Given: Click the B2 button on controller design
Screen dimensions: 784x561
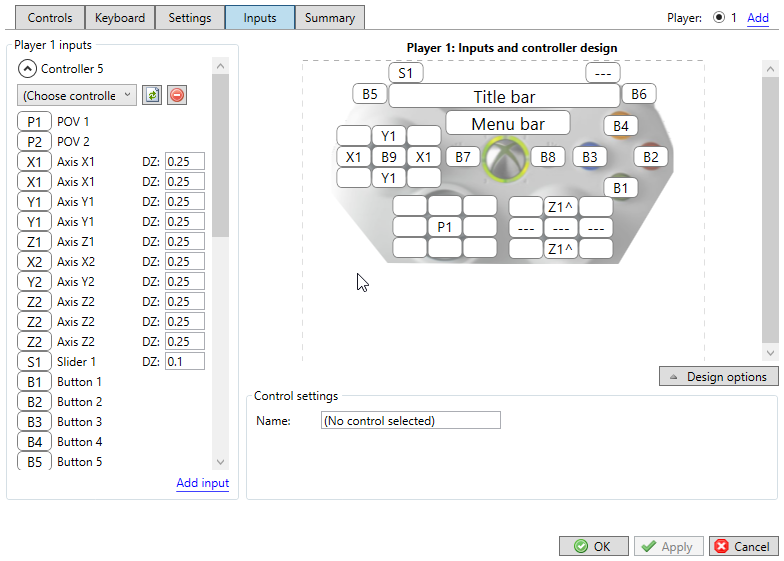Looking at the screenshot, I should coord(651,157).
